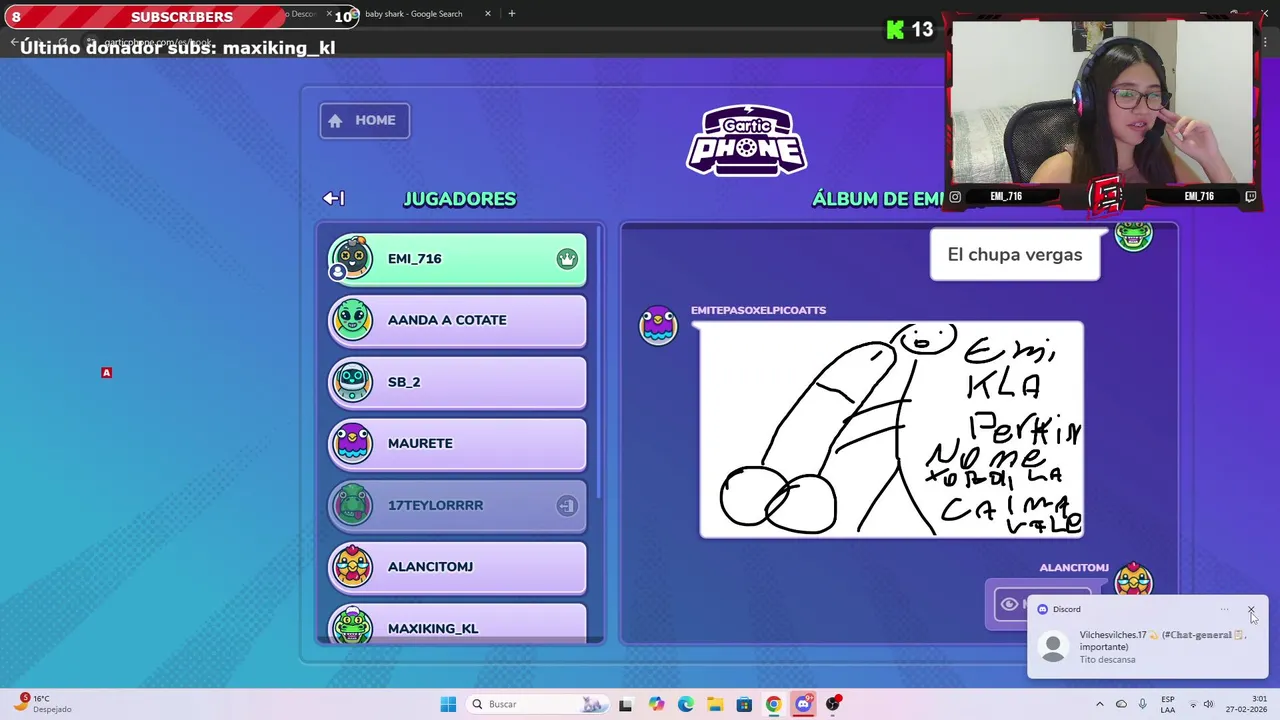
Task: Select player MAURETE
Action: [457, 443]
